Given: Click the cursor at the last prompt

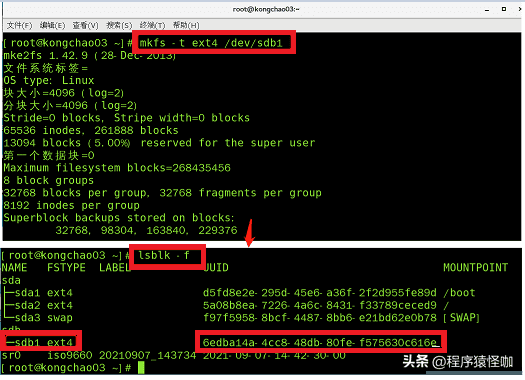Looking at the screenshot, I should (x=141, y=368).
